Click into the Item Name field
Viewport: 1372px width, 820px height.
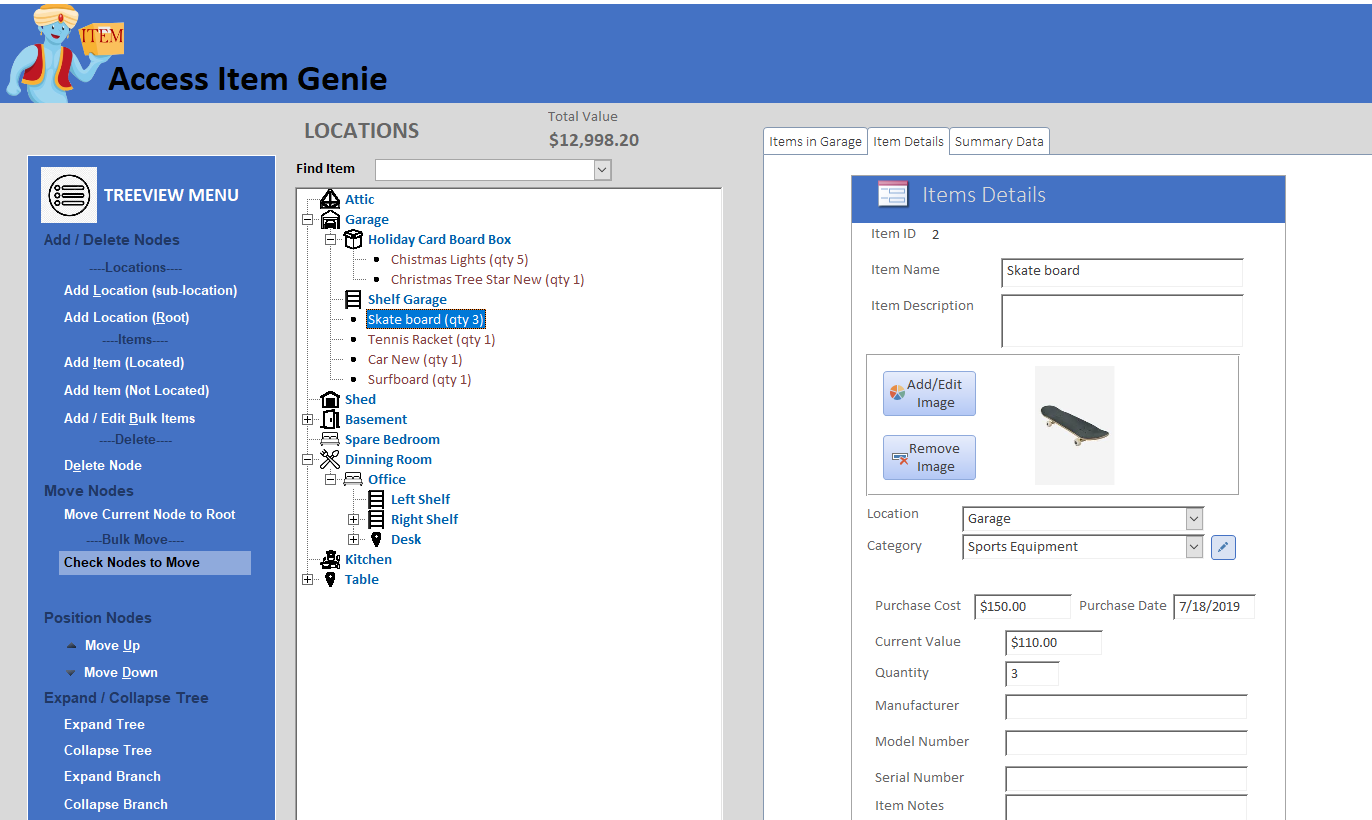point(1121,271)
